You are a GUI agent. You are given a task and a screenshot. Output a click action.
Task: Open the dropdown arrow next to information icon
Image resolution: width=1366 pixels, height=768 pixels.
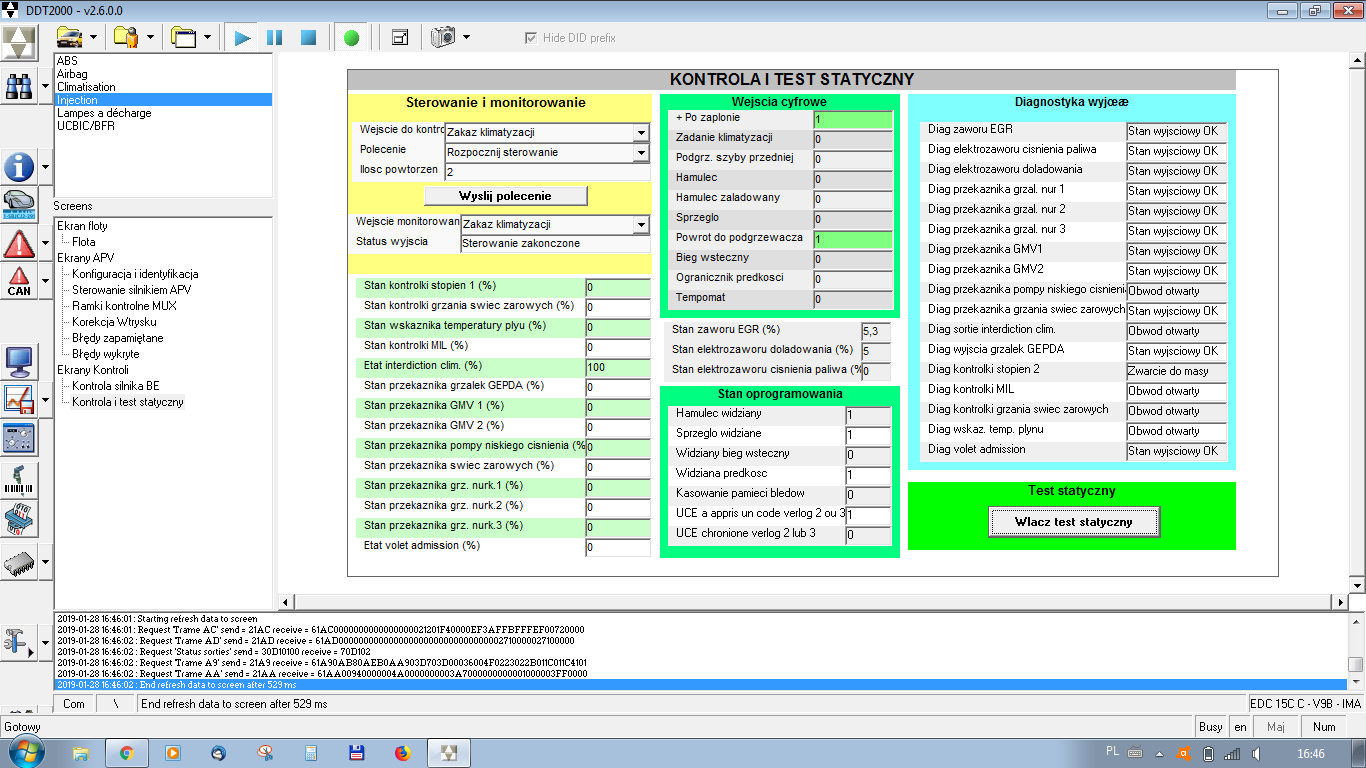[x=45, y=167]
